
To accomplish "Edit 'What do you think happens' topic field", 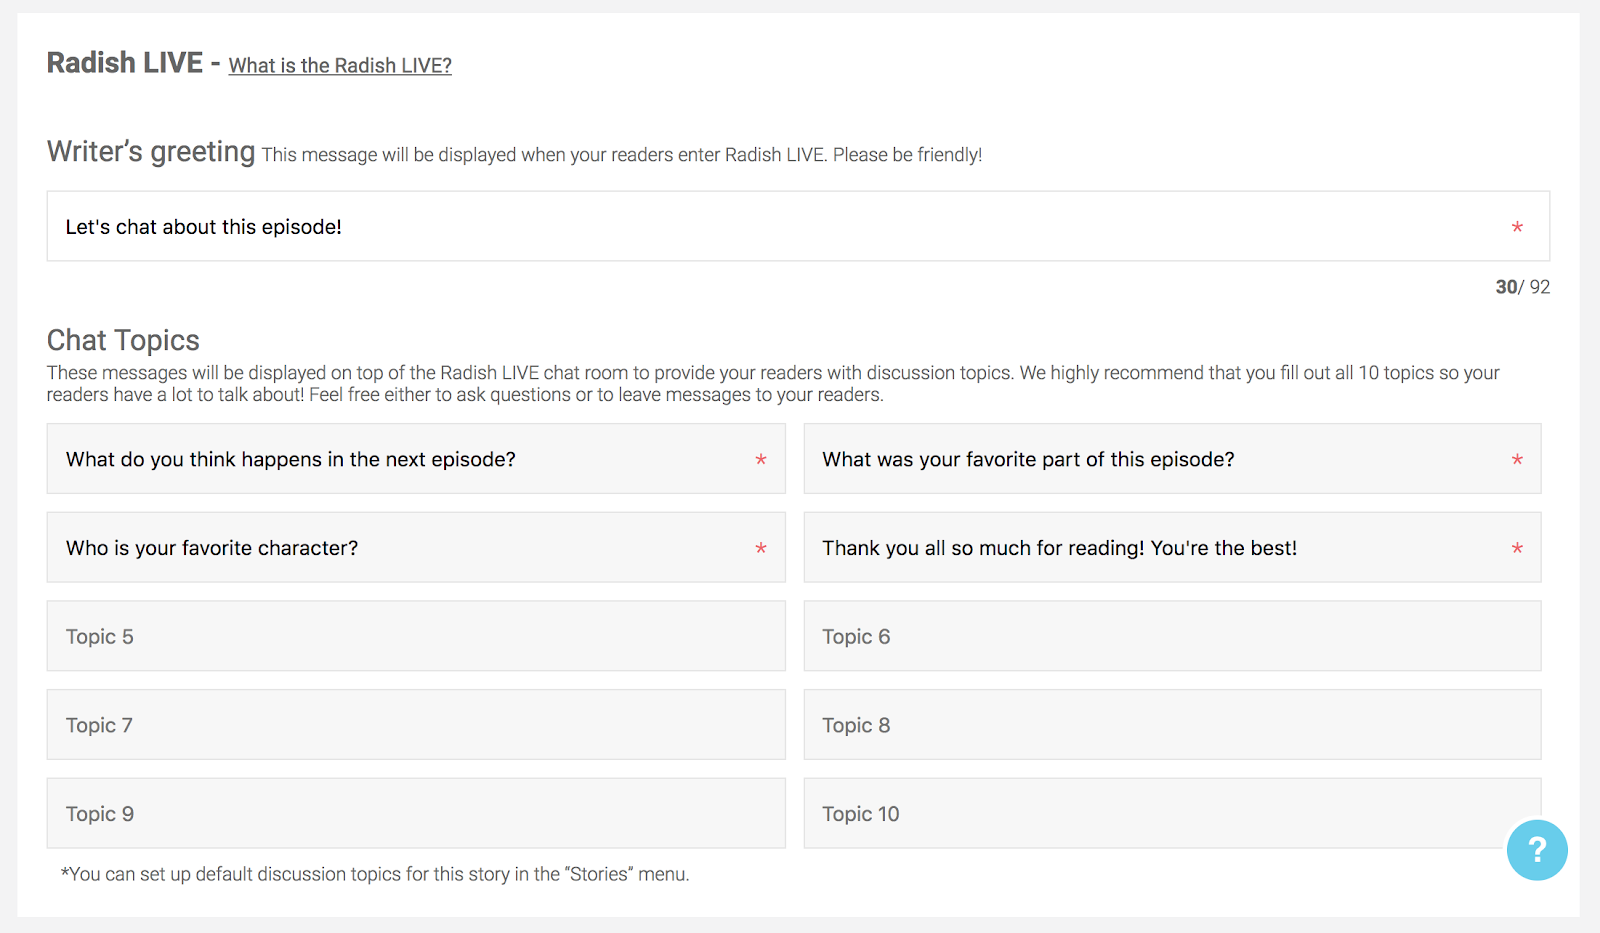I will pyautogui.click(x=416, y=459).
